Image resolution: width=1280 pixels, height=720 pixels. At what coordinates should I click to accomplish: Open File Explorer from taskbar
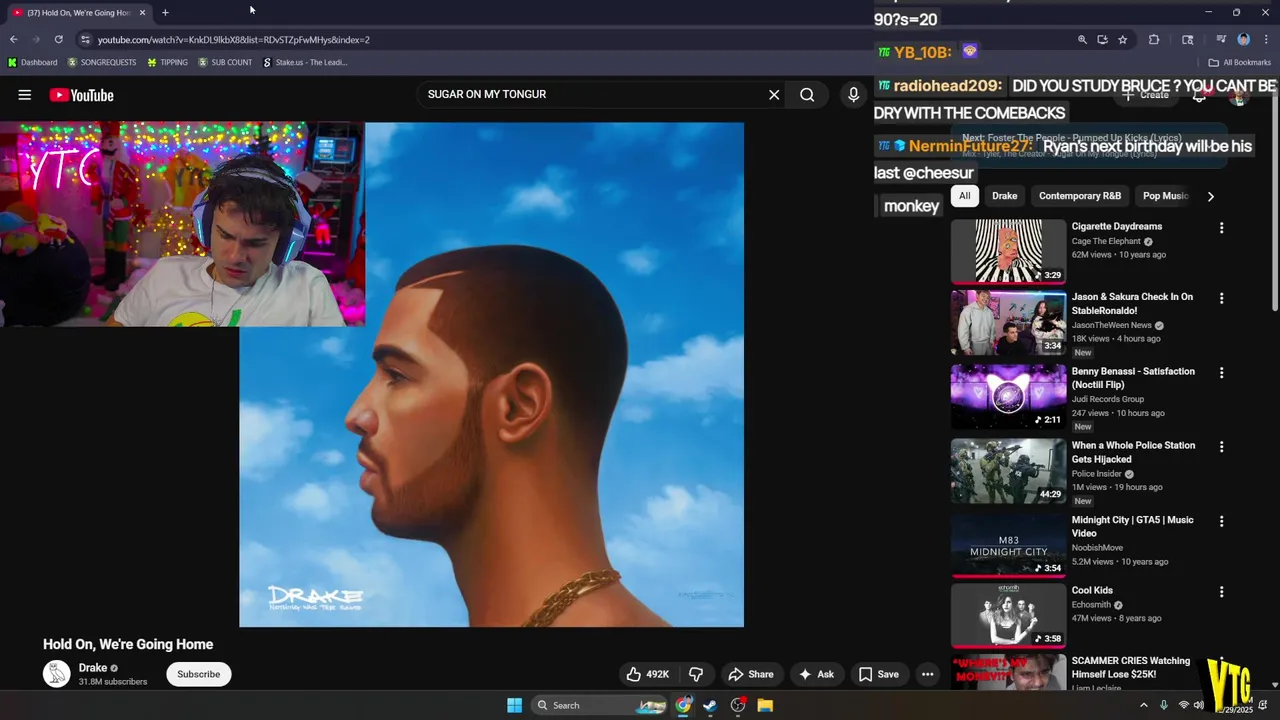point(765,705)
